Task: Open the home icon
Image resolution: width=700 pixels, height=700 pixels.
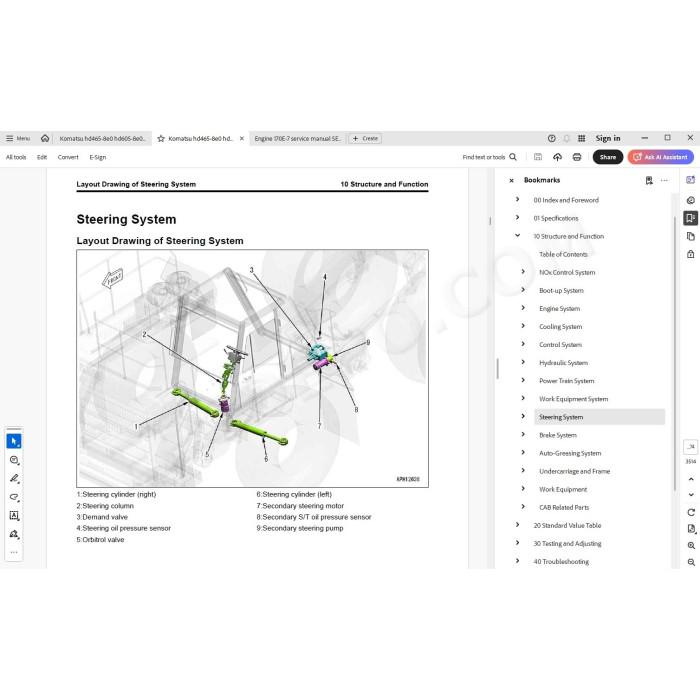Action: (45, 138)
